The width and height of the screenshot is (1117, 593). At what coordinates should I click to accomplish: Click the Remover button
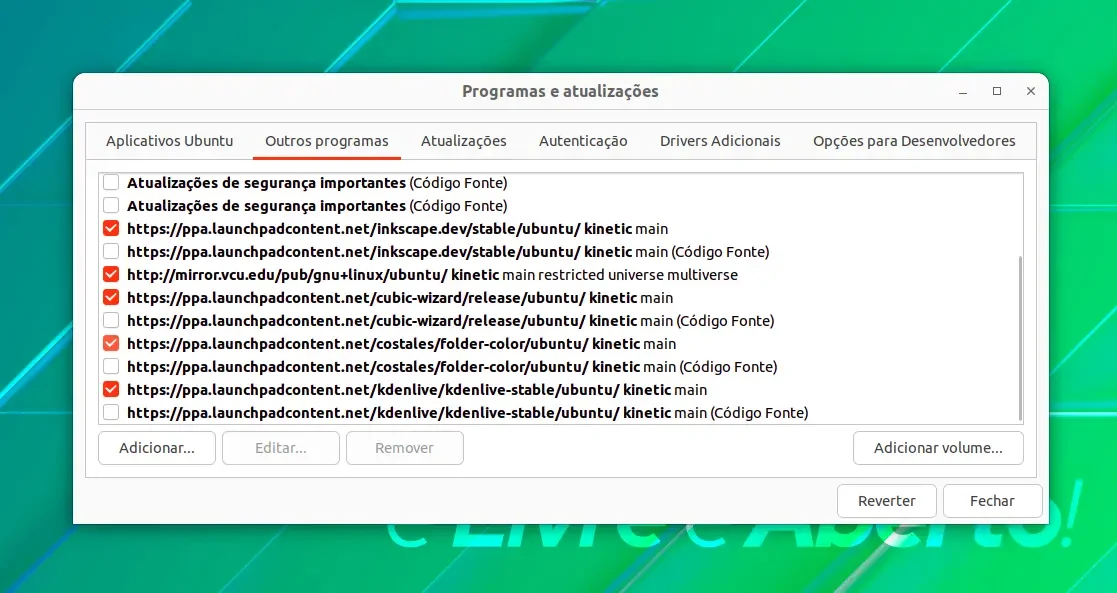[x=405, y=448]
